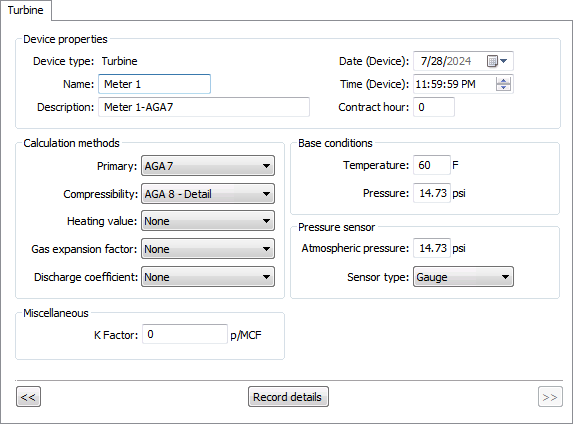This screenshot has height=424, width=573.
Task: Open the Sensor type dropdown
Action: click(463, 277)
